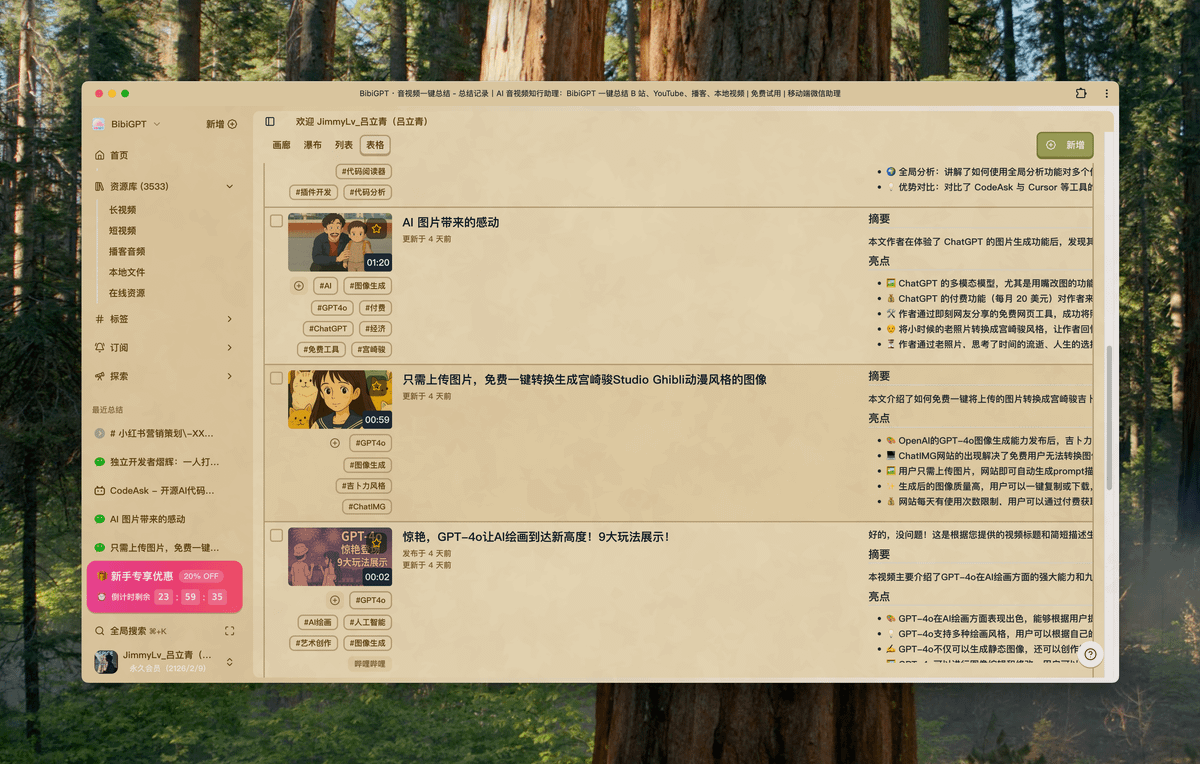This screenshot has width=1200, height=764.
Task: Switch to the 瀑布 view tab
Action: coord(313,145)
